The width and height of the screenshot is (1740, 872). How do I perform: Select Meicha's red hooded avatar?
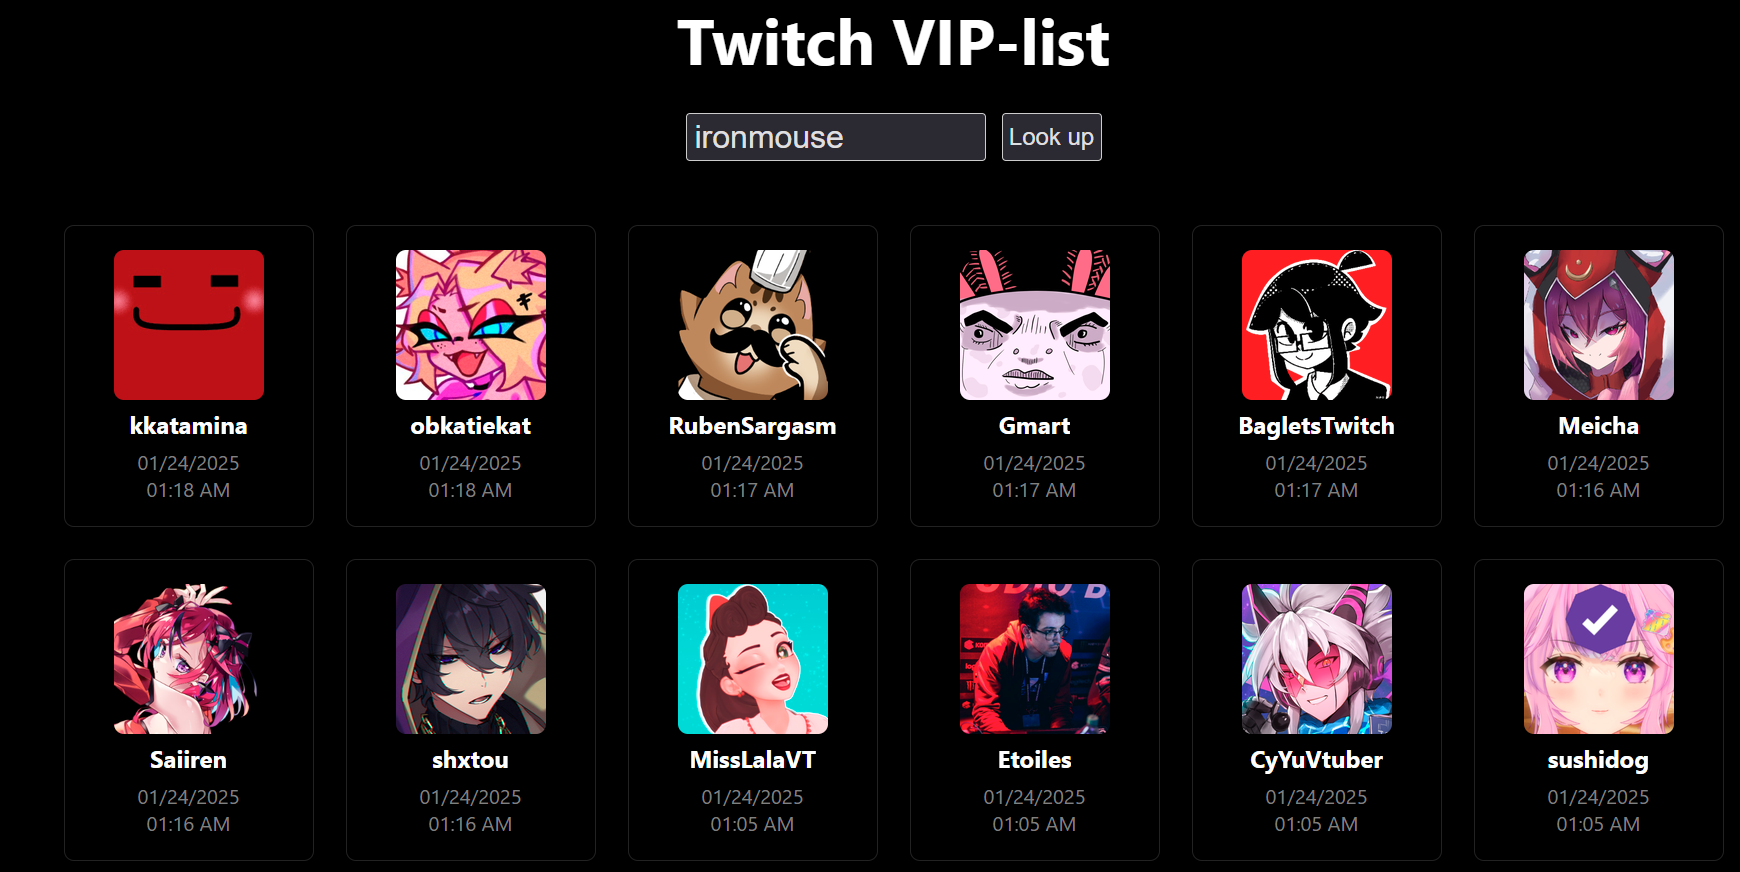click(x=1599, y=325)
